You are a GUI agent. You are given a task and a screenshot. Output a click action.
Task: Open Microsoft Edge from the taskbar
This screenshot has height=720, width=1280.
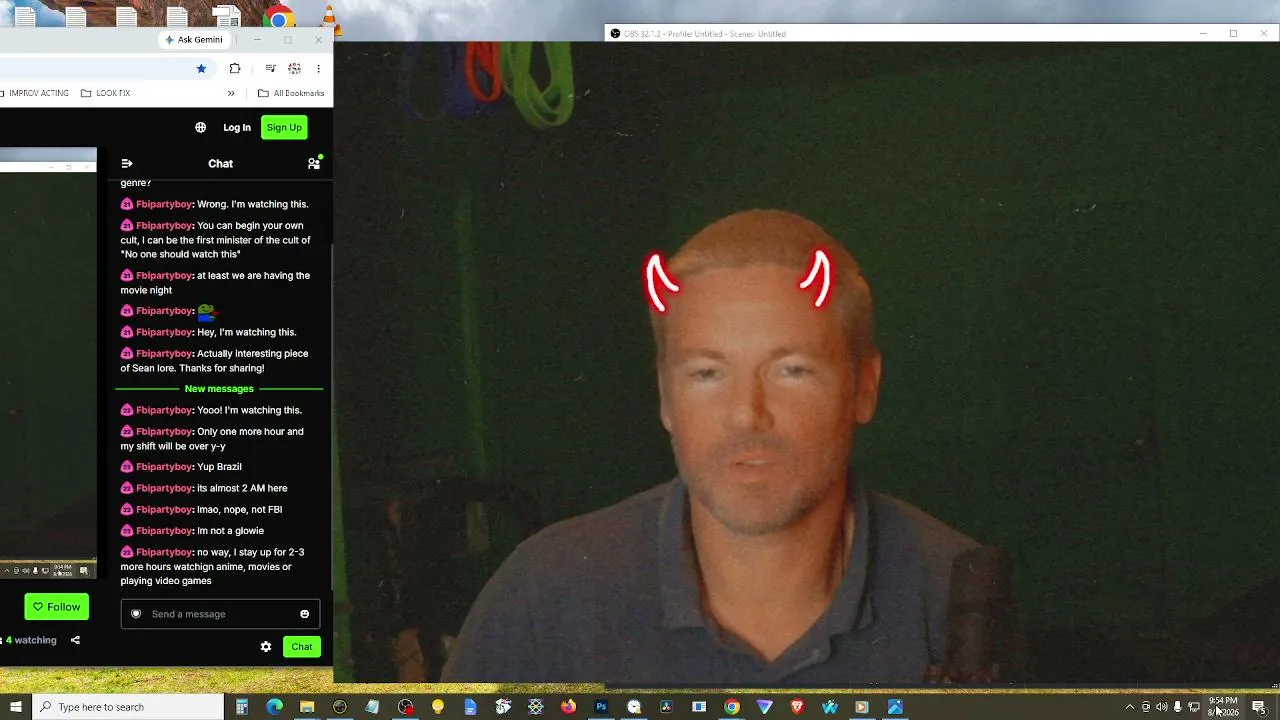click(274, 707)
